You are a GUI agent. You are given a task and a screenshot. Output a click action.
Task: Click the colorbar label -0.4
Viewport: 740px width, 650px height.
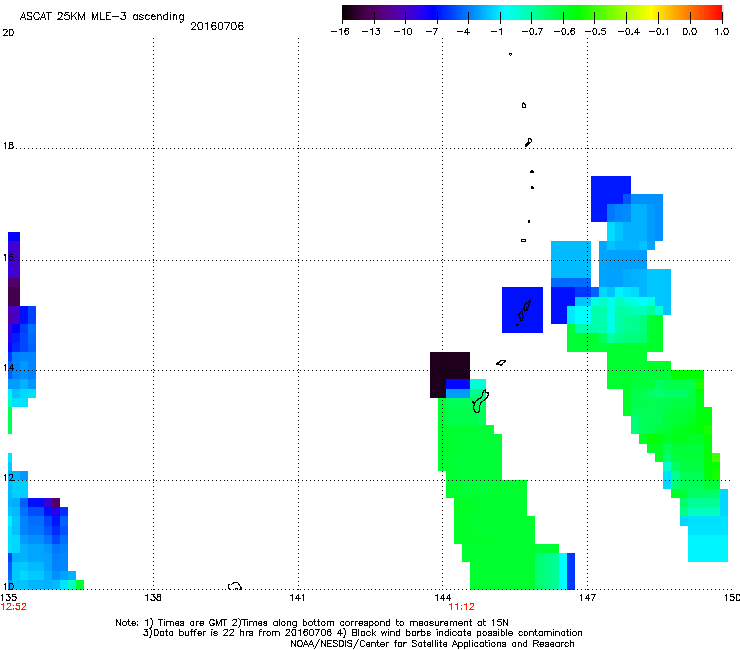[629, 32]
